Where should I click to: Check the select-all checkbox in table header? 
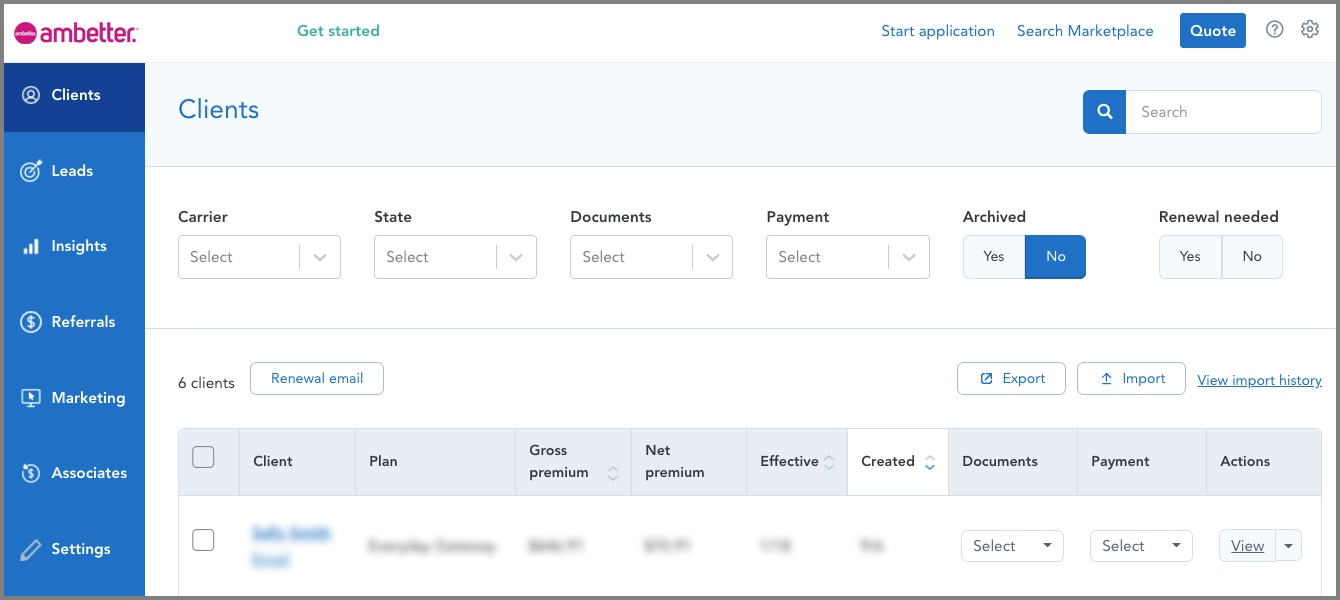pos(203,458)
